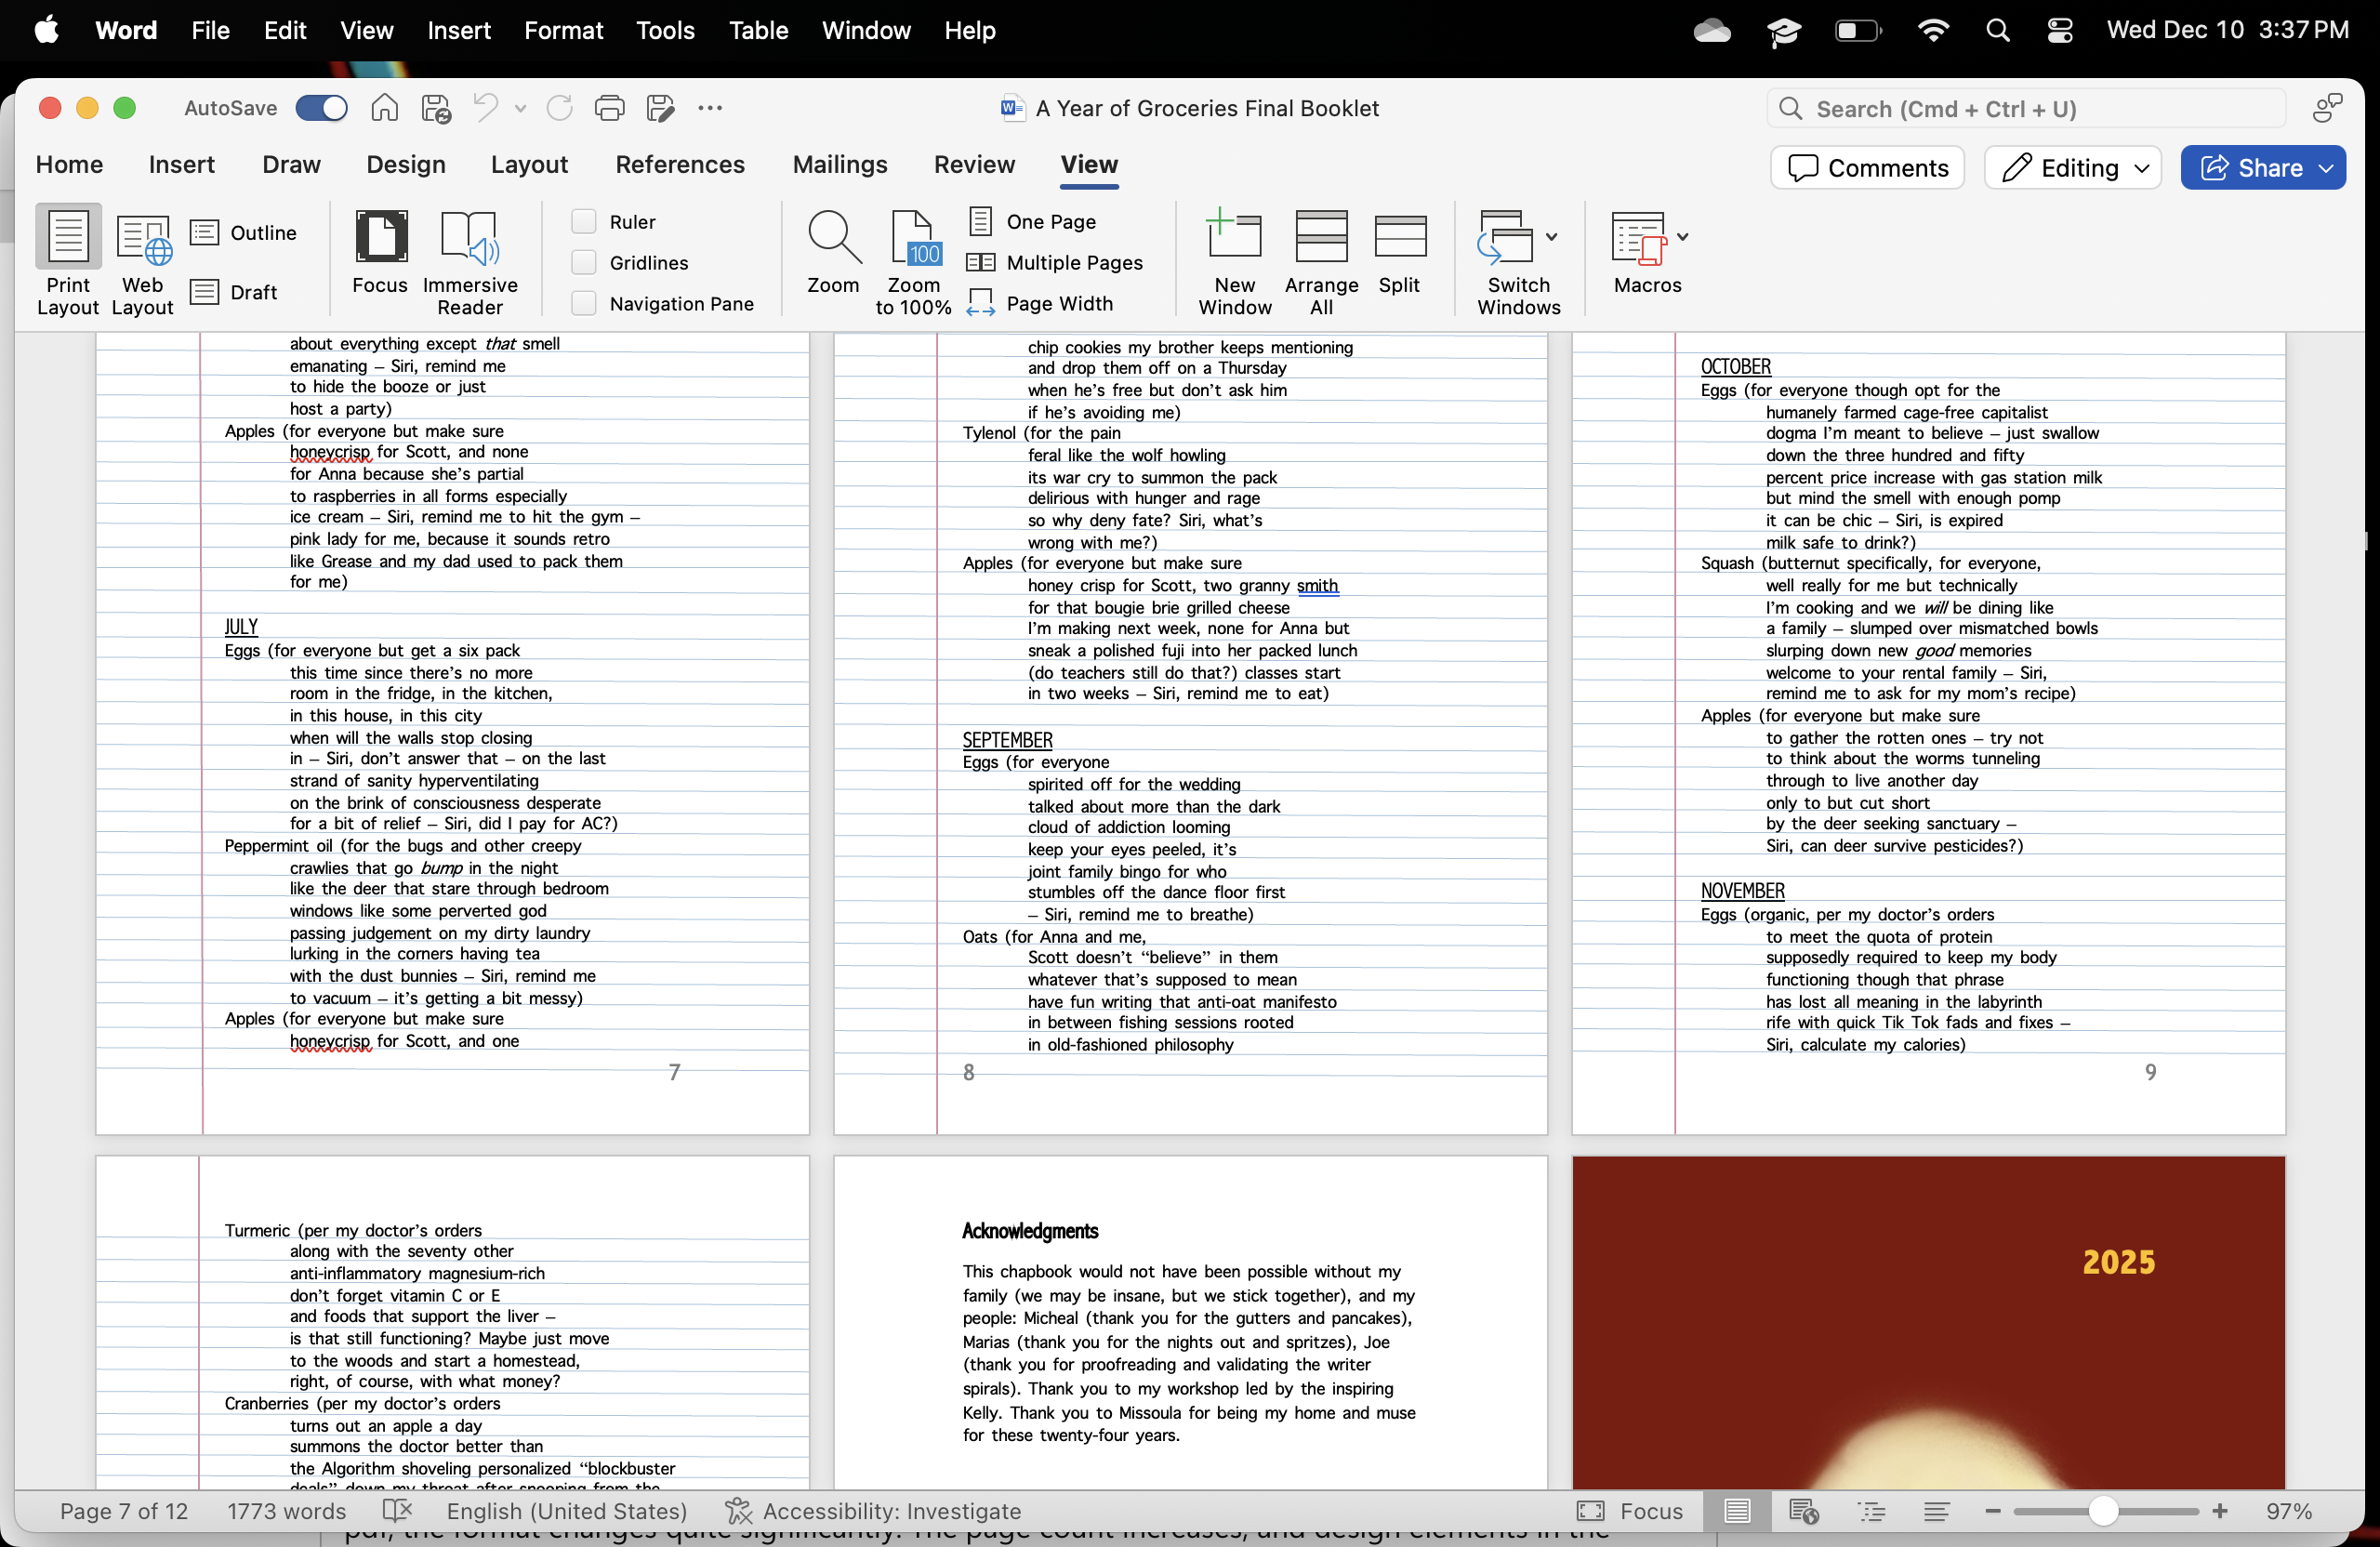The width and height of the screenshot is (2380, 1547).
Task: Enable the Ruler checkbox
Action: coord(584,222)
